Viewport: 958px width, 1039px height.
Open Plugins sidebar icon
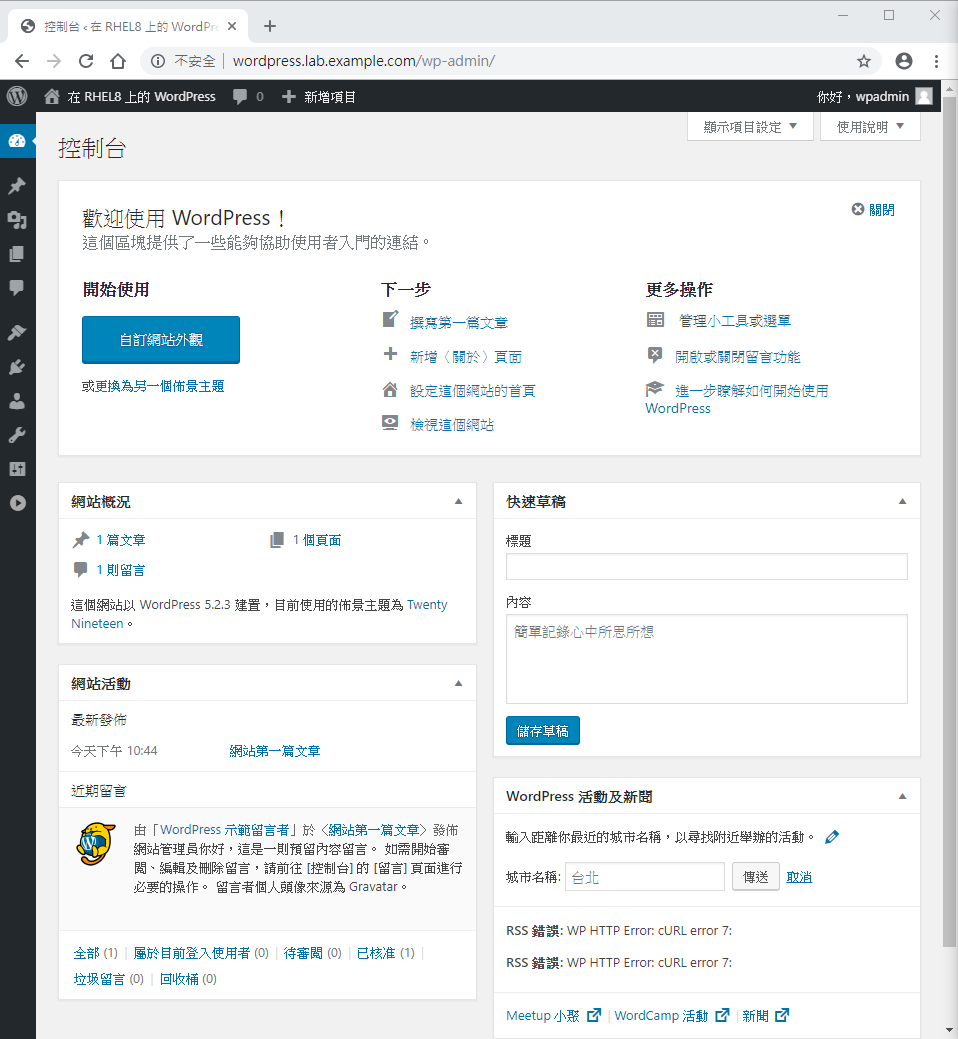[17, 367]
